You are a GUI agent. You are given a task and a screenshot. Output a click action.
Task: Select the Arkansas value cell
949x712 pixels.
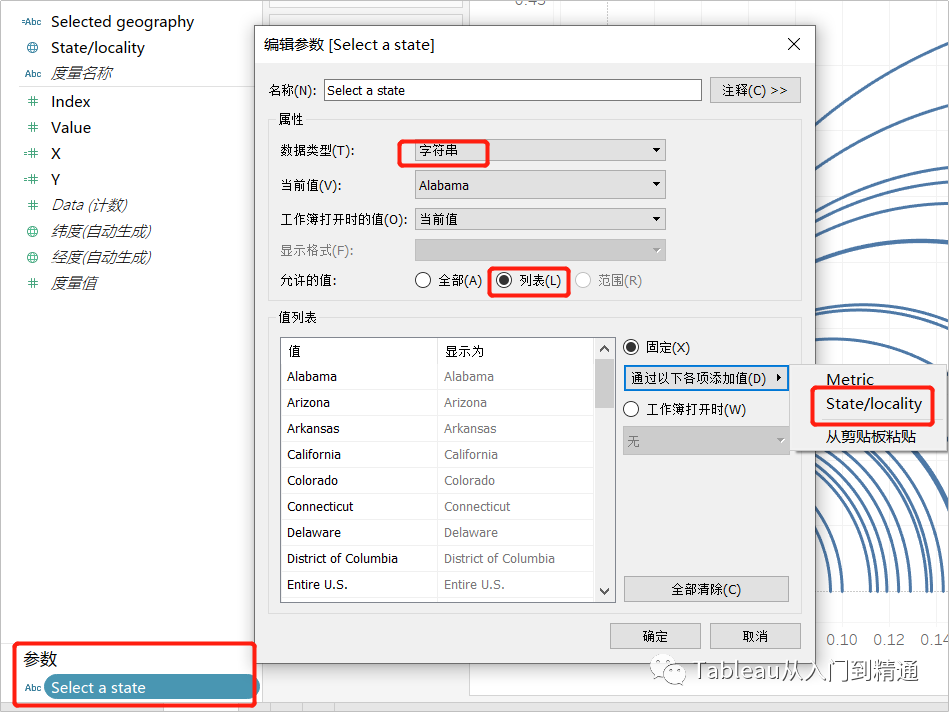pyautogui.click(x=360, y=429)
